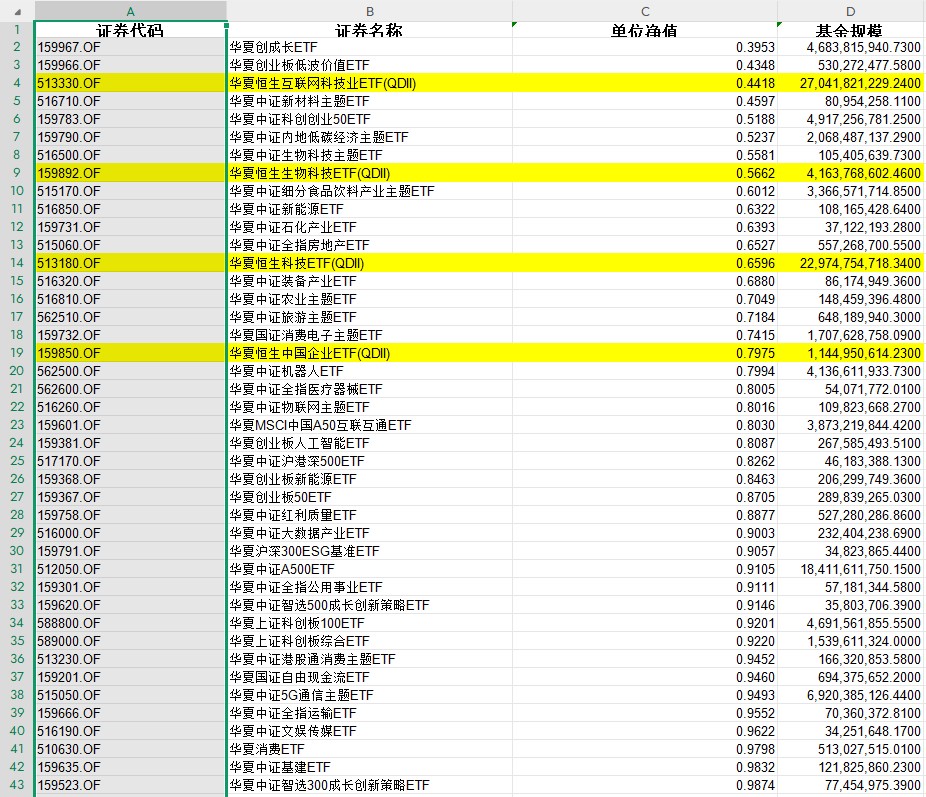Click fund size cell 77,454,975.3900

pyautogui.click(x=850, y=785)
